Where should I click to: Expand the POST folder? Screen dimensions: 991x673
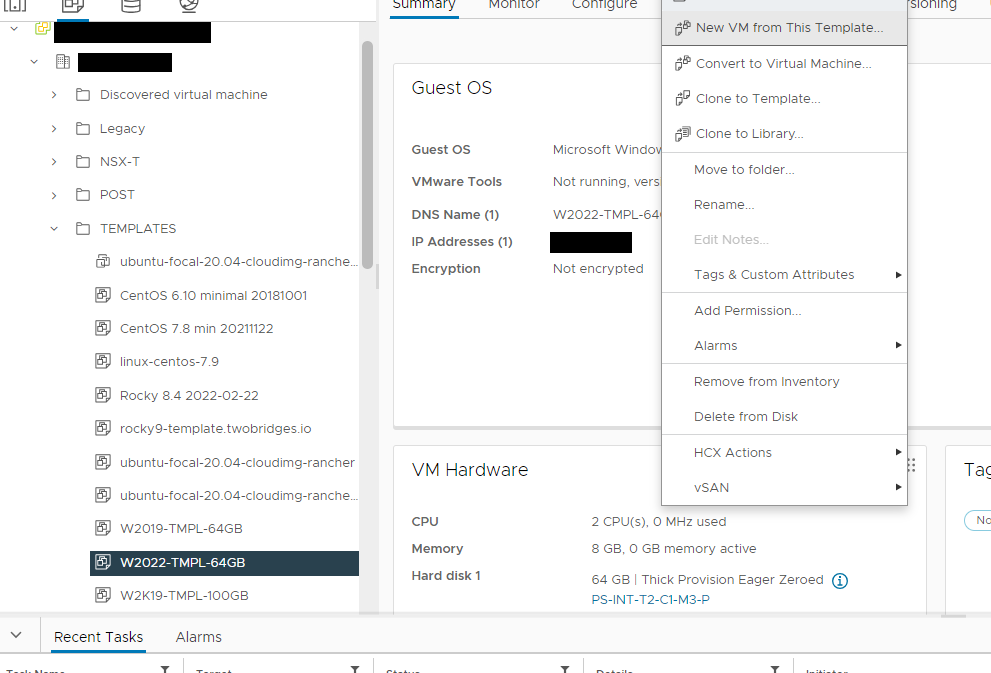click(54, 195)
